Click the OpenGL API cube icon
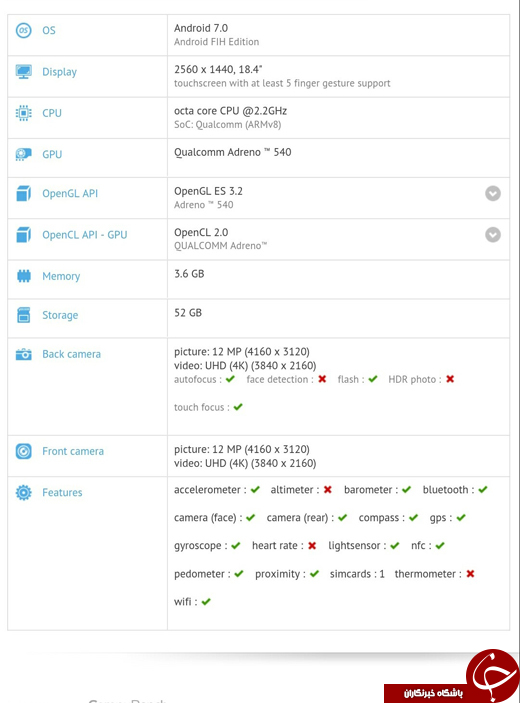The image size is (520, 703). 23,193
